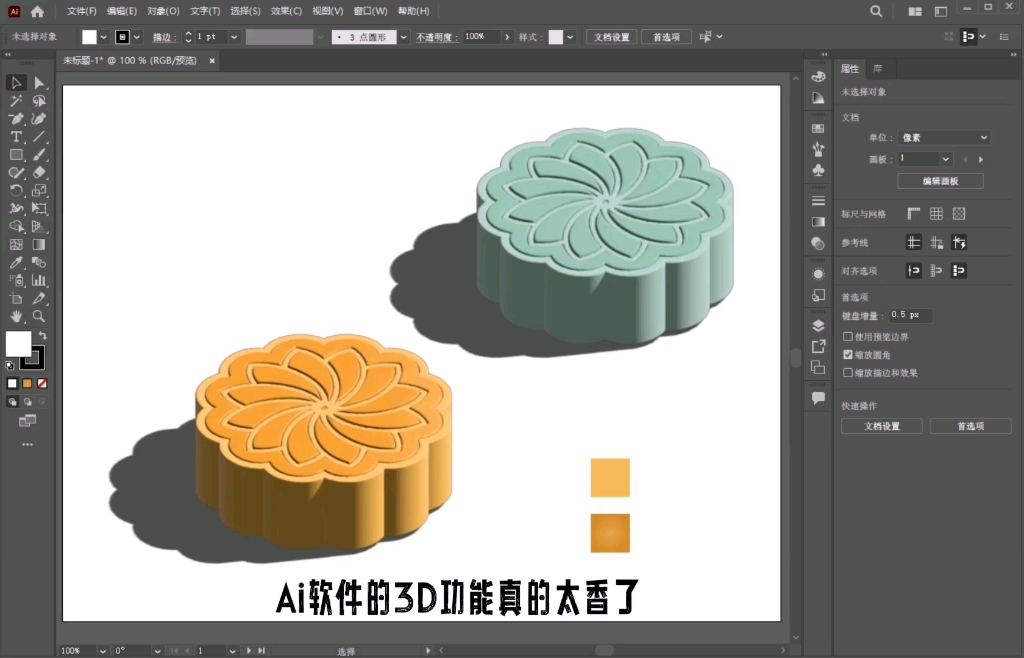The height and width of the screenshot is (658, 1024).
Task: Select the Hand tool
Action: (16, 316)
